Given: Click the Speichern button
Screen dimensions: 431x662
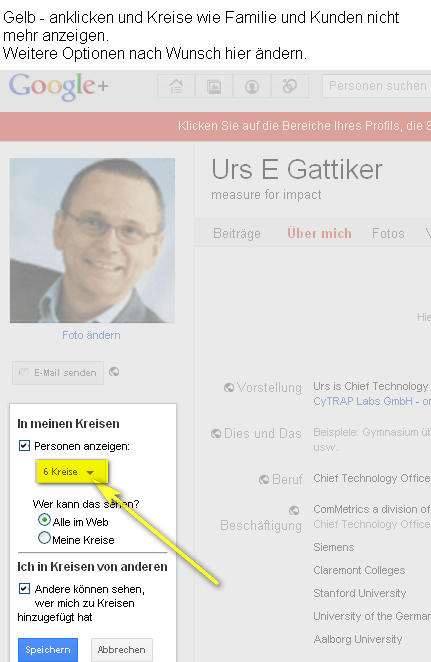Looking at the screenshot, I should 48,650.
